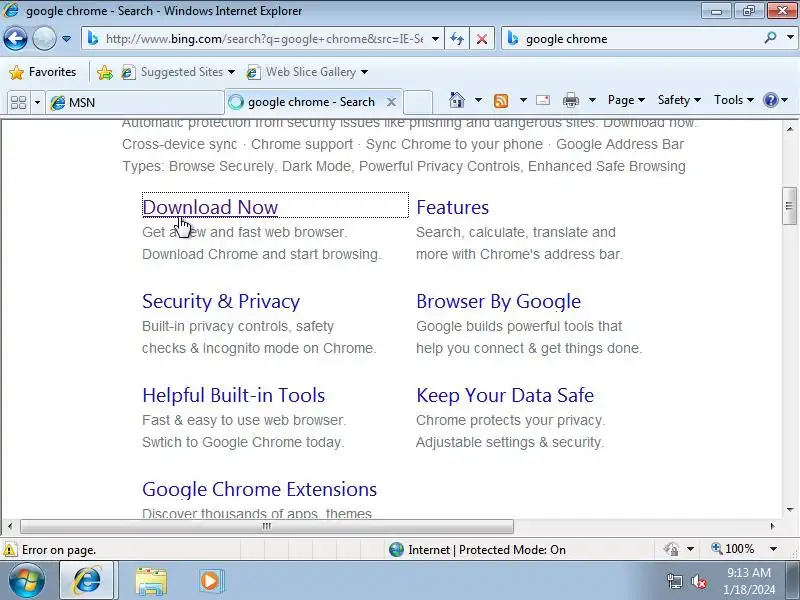Expand the zoom level dropdown arrow
Image resolution: width=800 pixels, height=600 pixels.
[x=773, y=549]
